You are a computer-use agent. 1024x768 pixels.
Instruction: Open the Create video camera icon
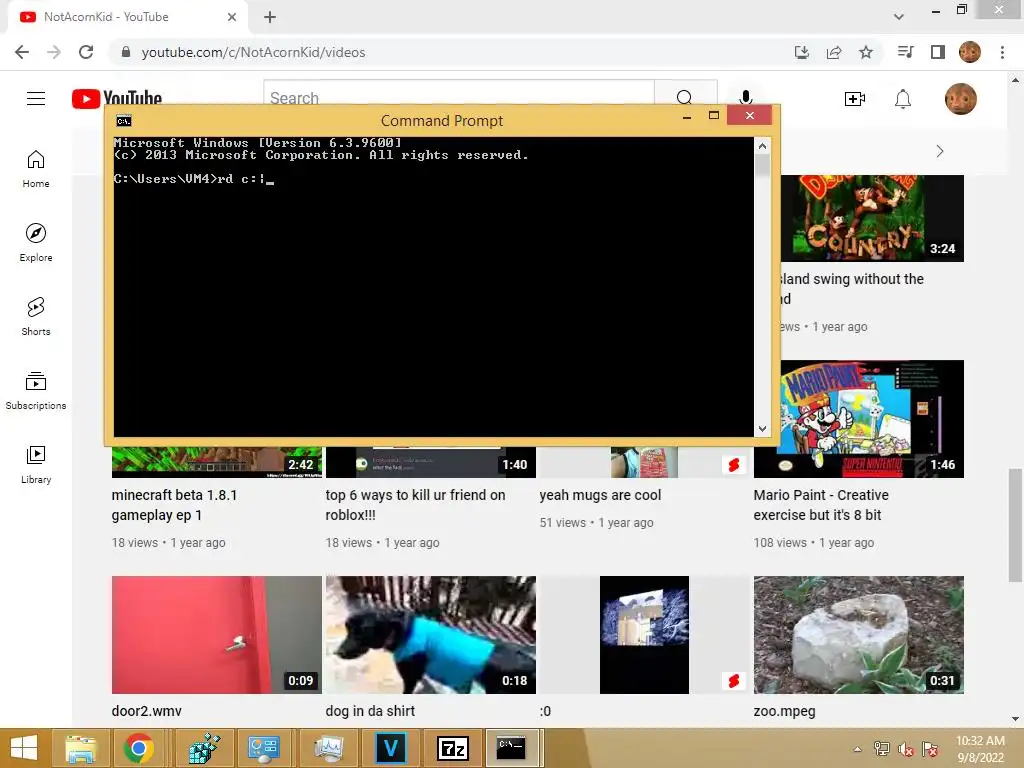[x=854, y=99]
